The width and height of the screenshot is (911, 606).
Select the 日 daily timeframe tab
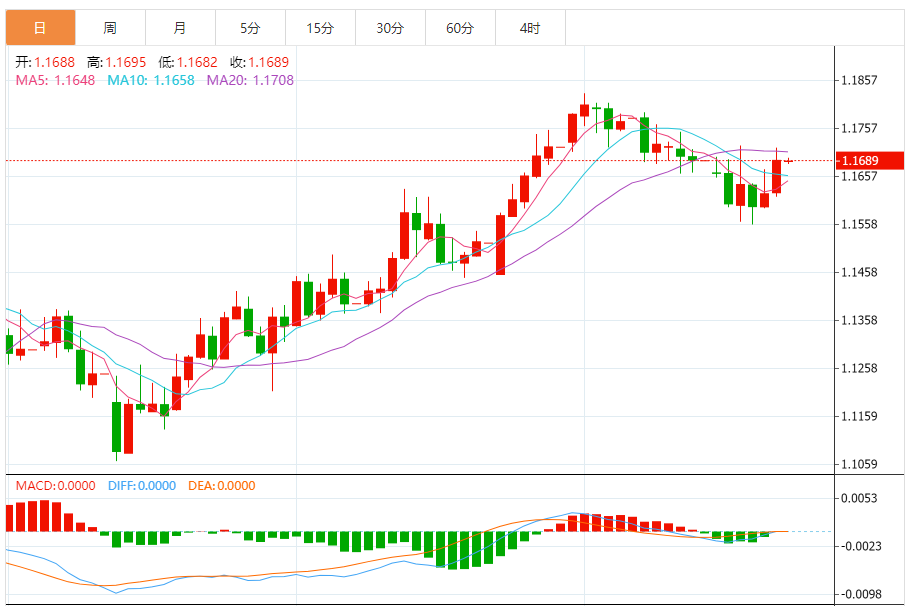pyautogui.click(x=40, y=27)
